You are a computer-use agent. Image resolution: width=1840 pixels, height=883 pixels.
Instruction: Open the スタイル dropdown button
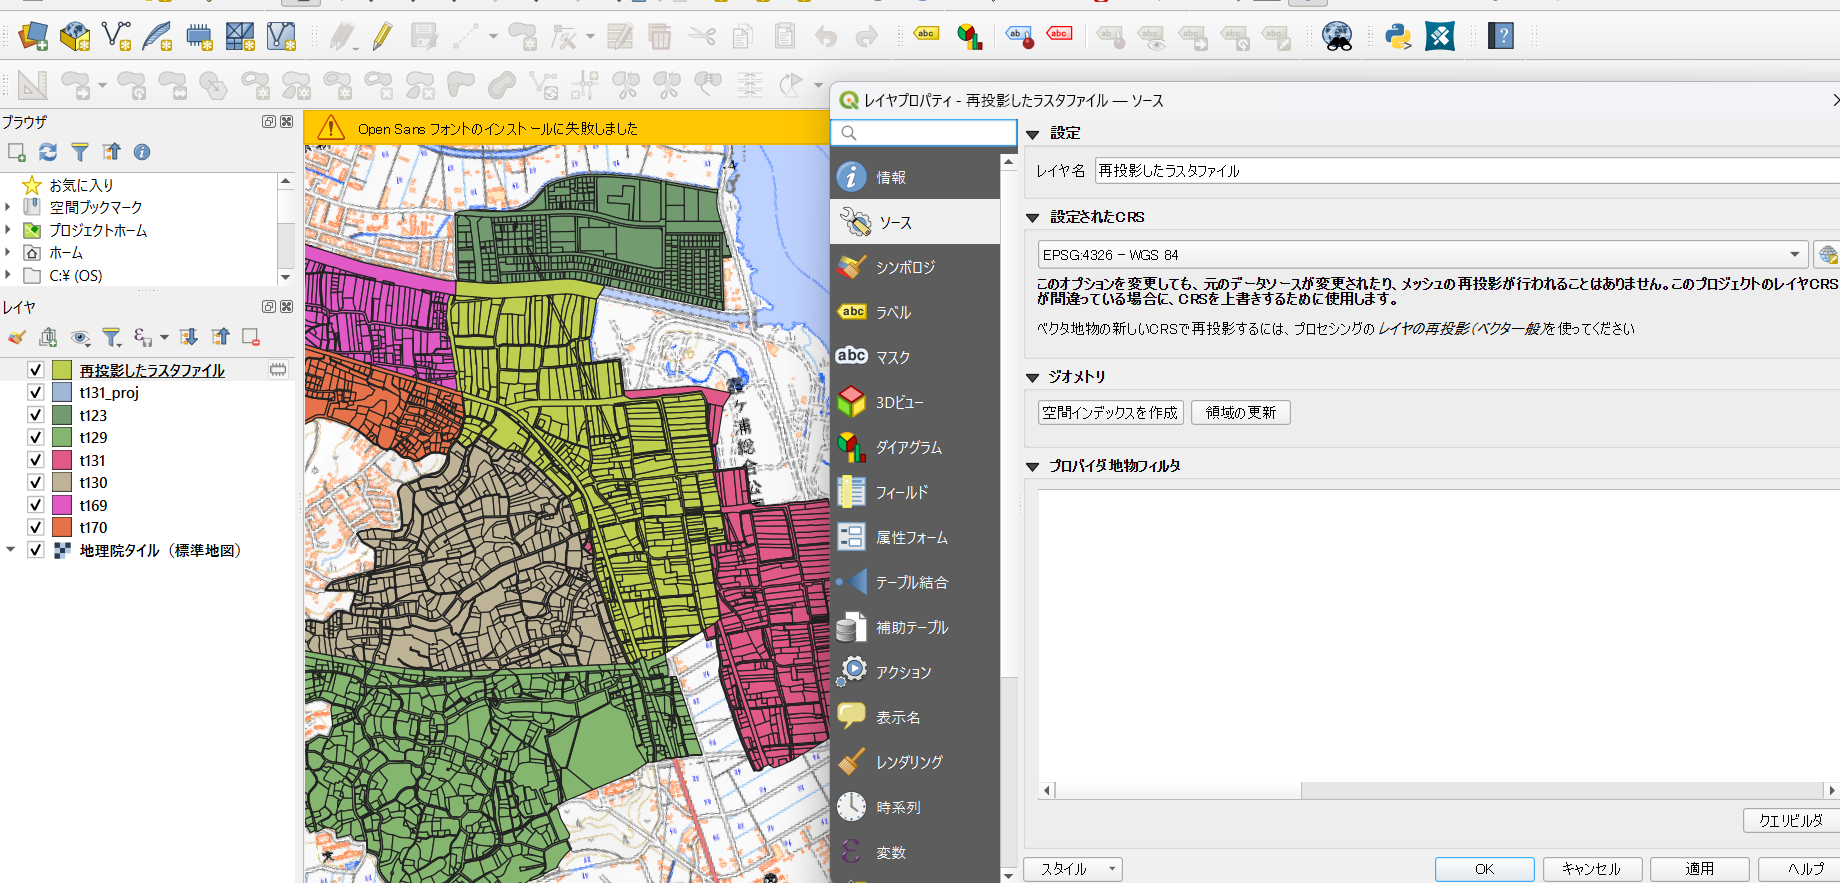1073,869
